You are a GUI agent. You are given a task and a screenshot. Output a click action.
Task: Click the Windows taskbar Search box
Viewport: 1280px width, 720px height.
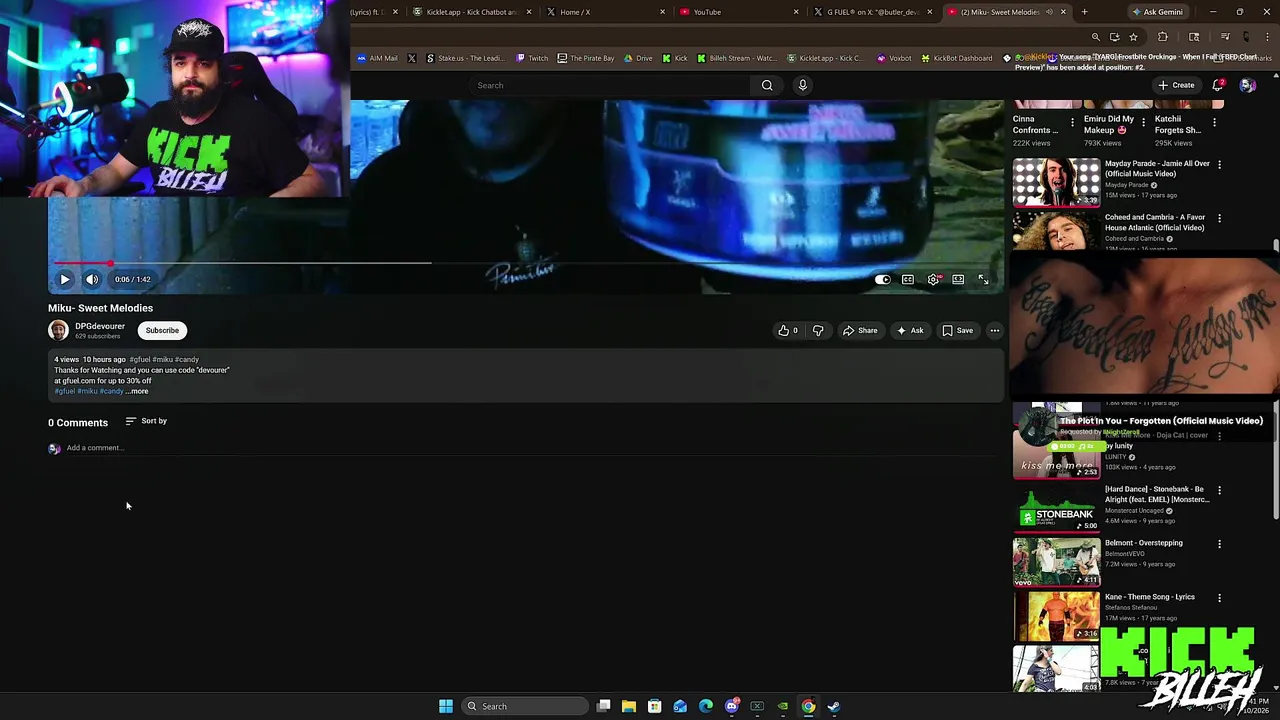524,706
